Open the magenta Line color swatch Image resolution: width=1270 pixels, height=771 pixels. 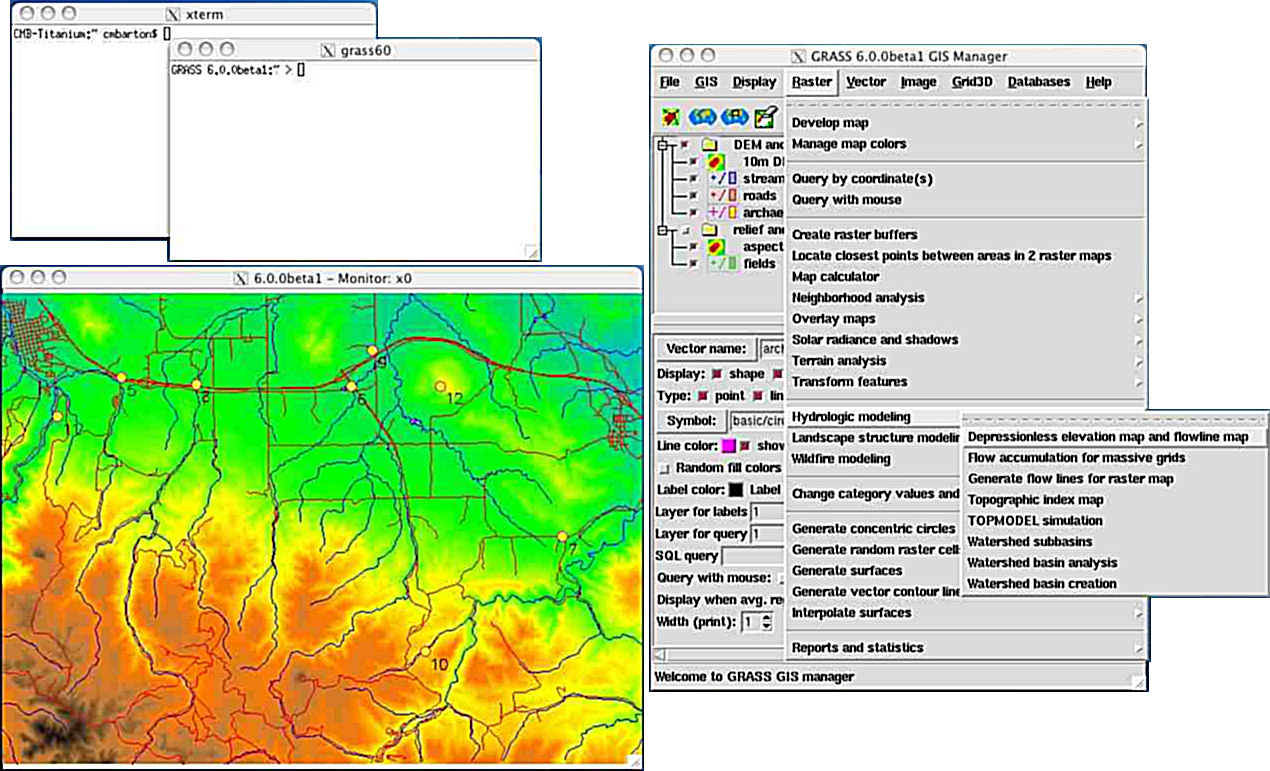coord(728,446)
